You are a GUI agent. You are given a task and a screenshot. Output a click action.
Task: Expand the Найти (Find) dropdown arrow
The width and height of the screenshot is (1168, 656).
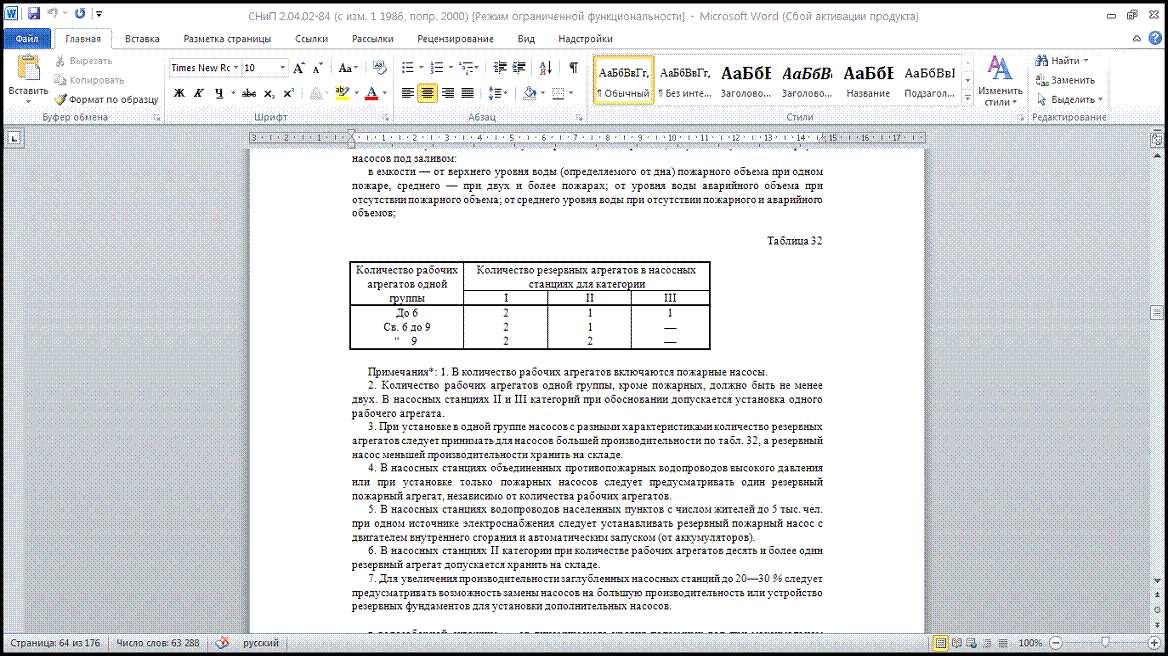(x=1086, y=61)
